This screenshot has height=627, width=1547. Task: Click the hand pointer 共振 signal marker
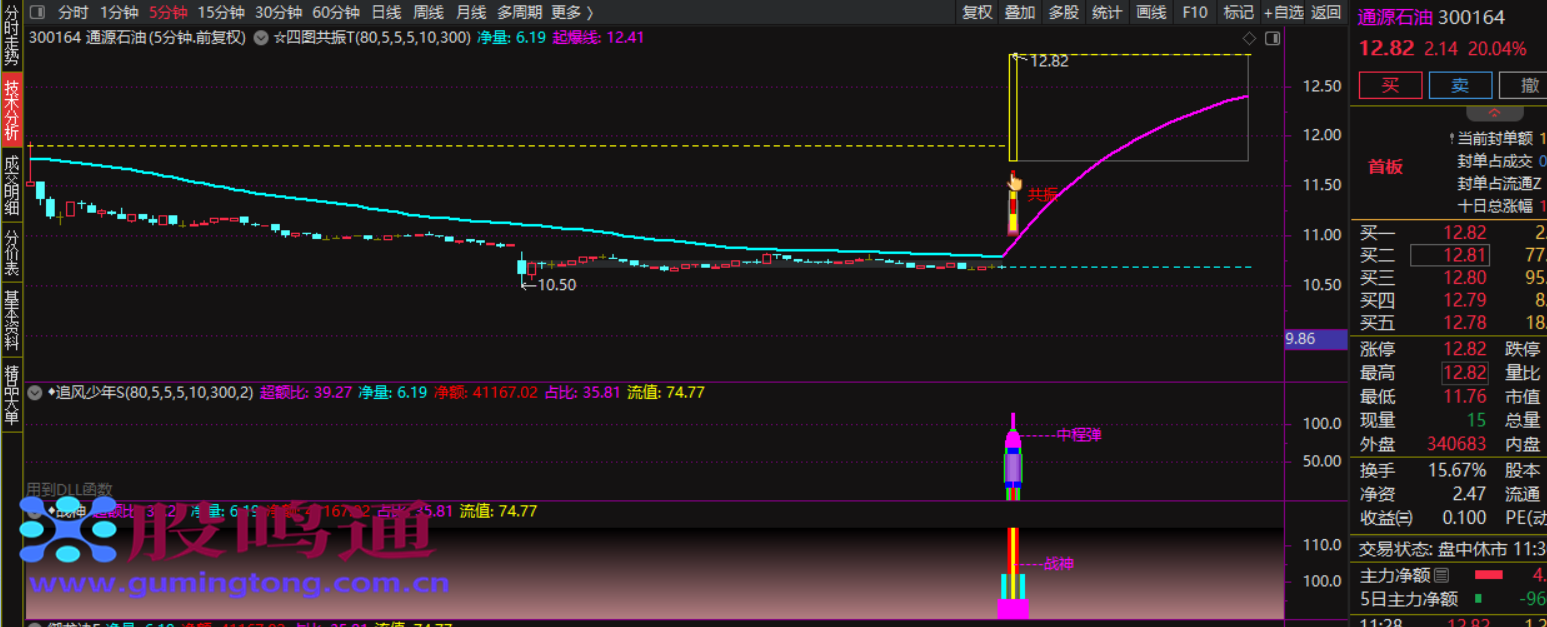click(1015, 182)
